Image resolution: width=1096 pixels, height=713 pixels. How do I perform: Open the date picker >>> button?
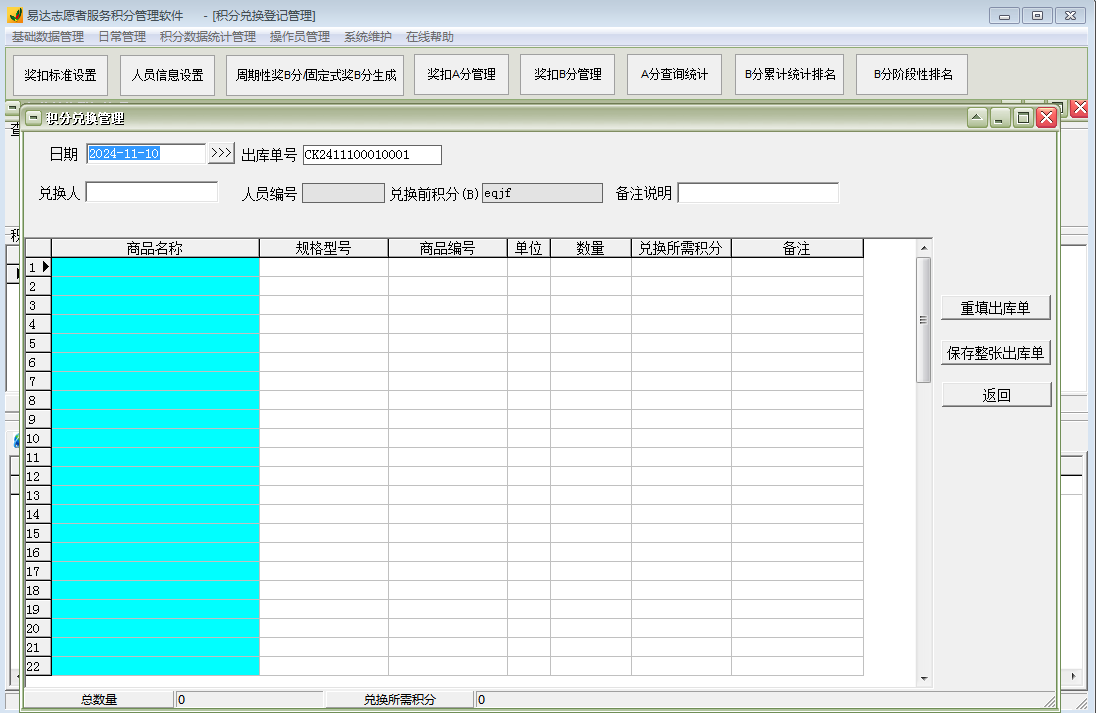pyautogui.click(x=222, y=153)
